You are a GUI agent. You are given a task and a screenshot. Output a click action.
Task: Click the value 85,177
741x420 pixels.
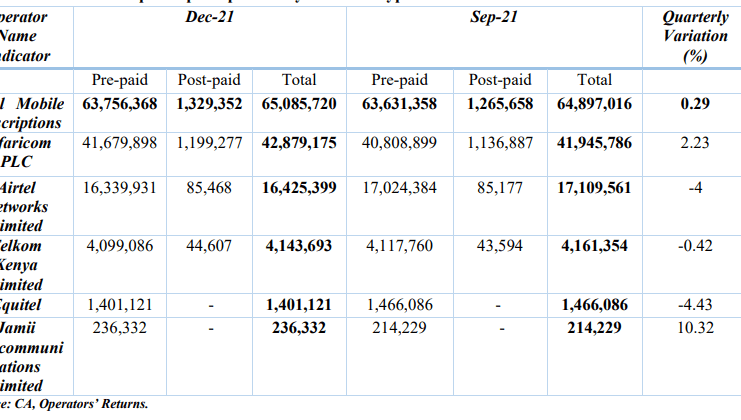tap(500, 188)
